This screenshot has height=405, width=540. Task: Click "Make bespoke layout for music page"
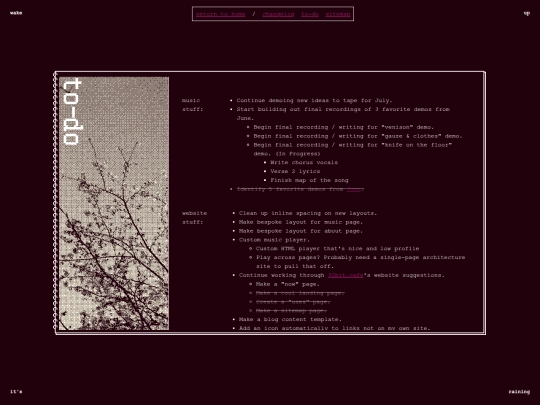(x=301, y=222)
